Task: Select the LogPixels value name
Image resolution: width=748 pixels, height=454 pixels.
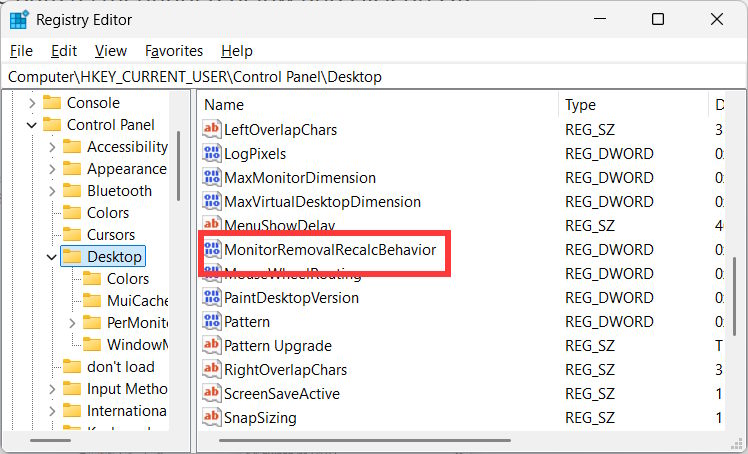Action: 255,154
